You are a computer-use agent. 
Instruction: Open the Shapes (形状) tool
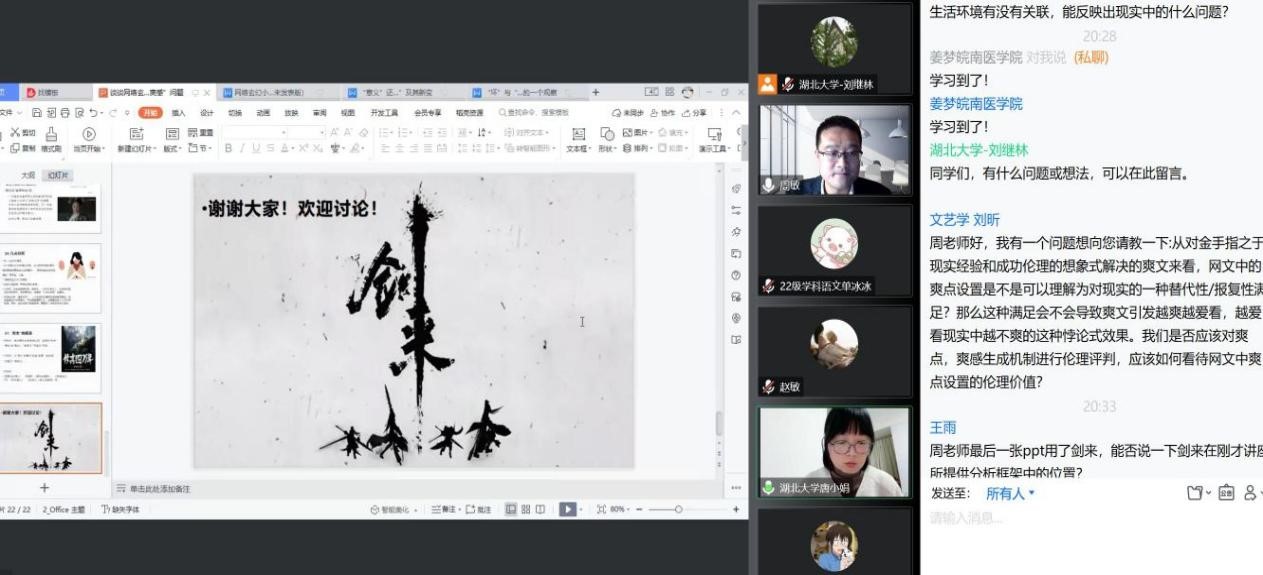click(606, 134)
